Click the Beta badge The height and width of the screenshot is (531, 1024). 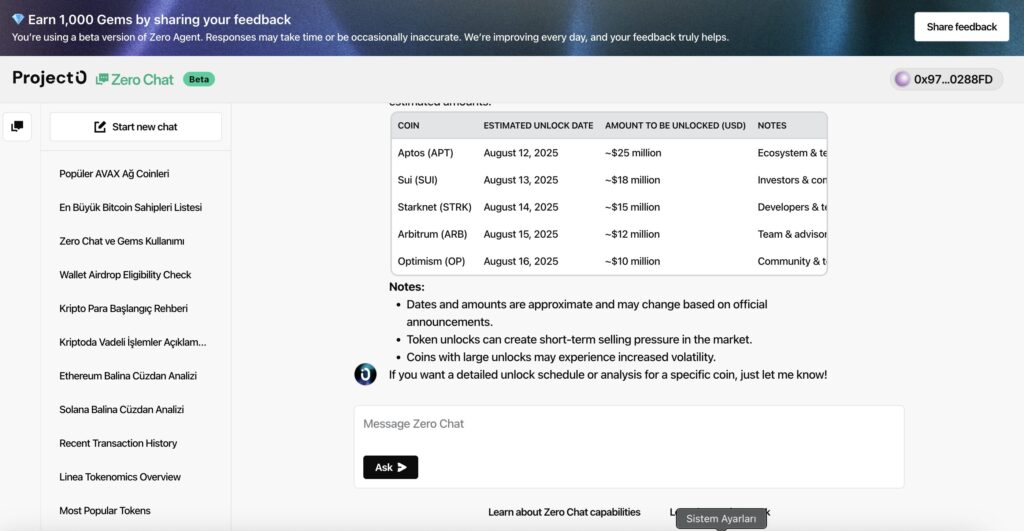(x=199, y=79)
